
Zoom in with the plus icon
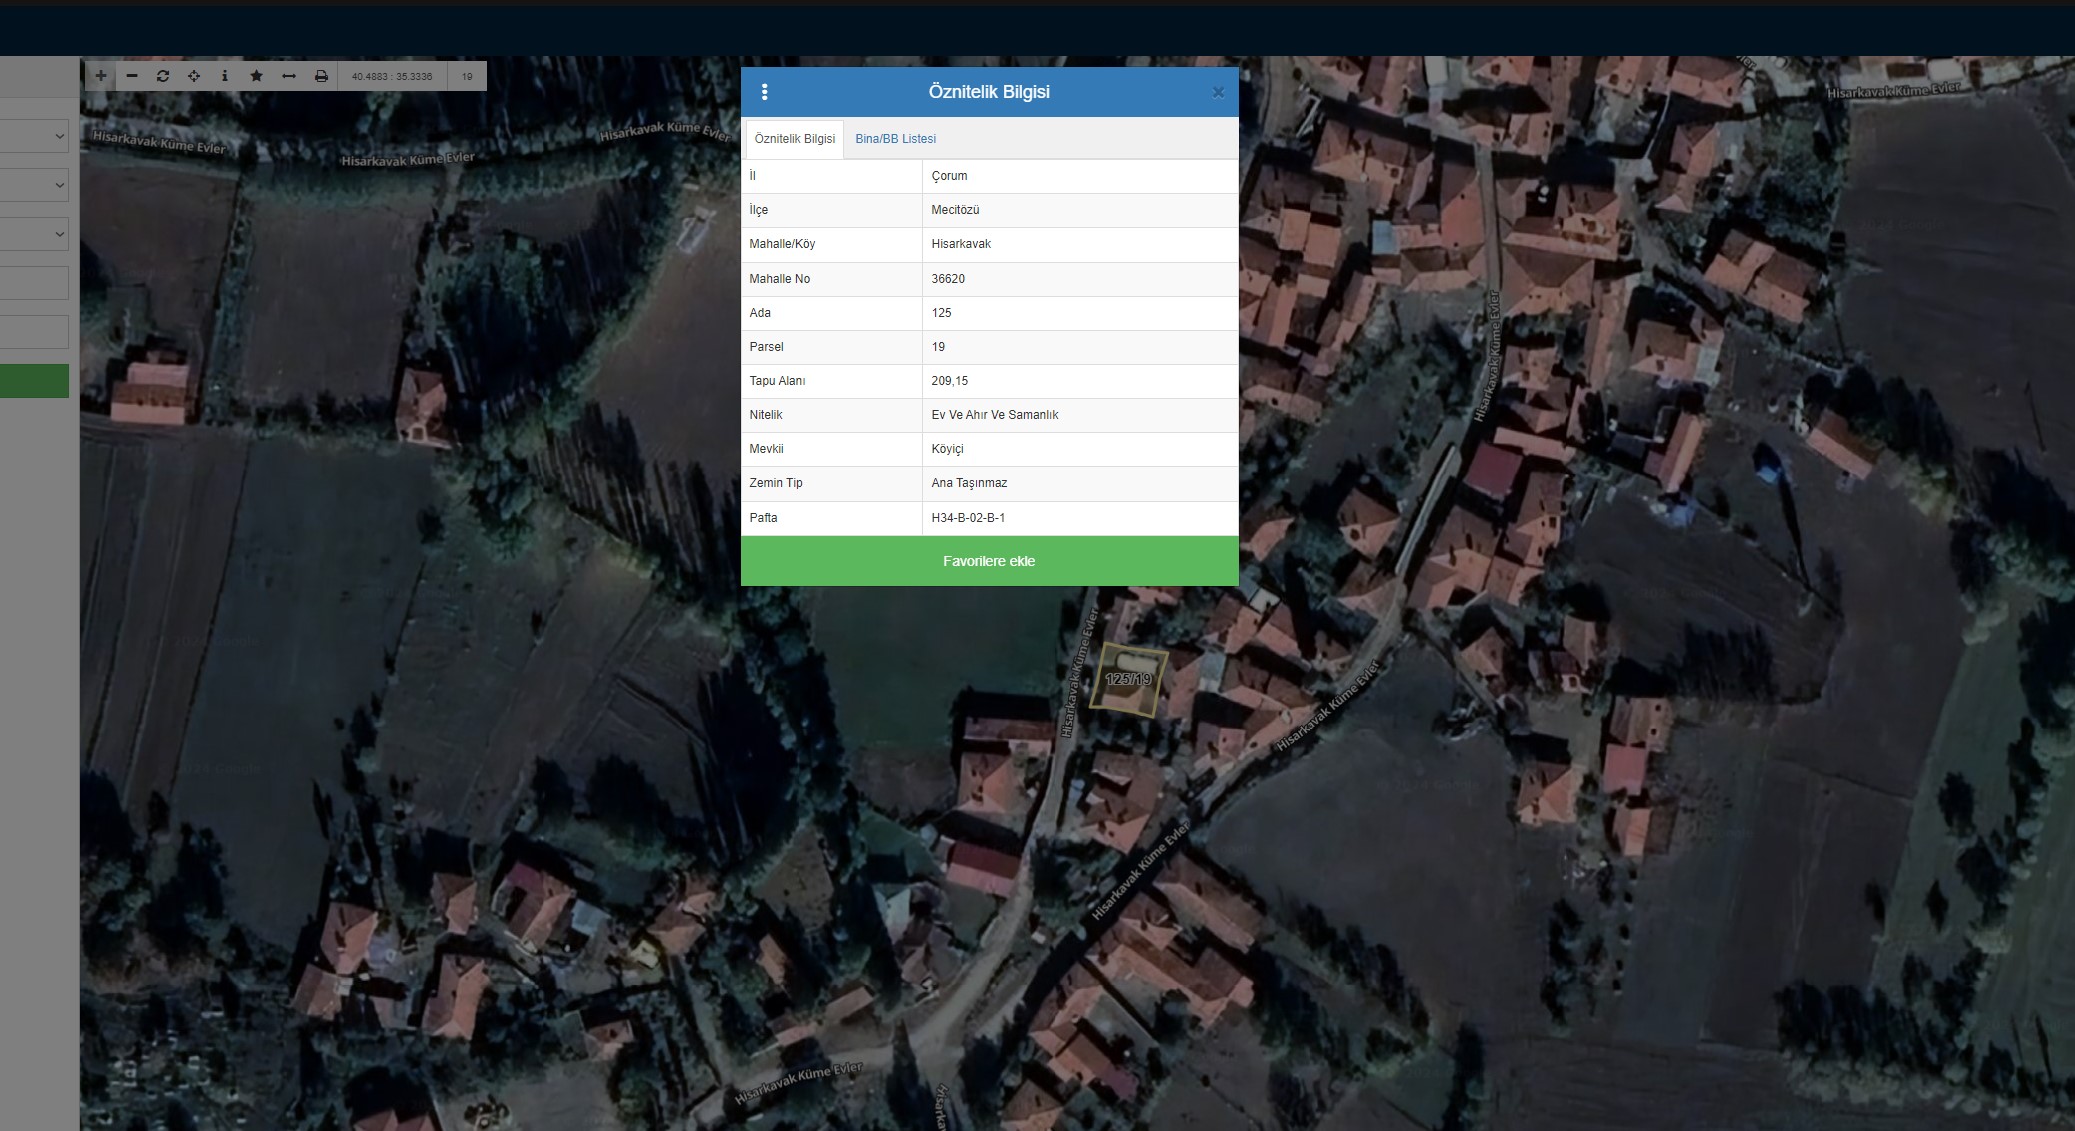click(x=101, y=76)
